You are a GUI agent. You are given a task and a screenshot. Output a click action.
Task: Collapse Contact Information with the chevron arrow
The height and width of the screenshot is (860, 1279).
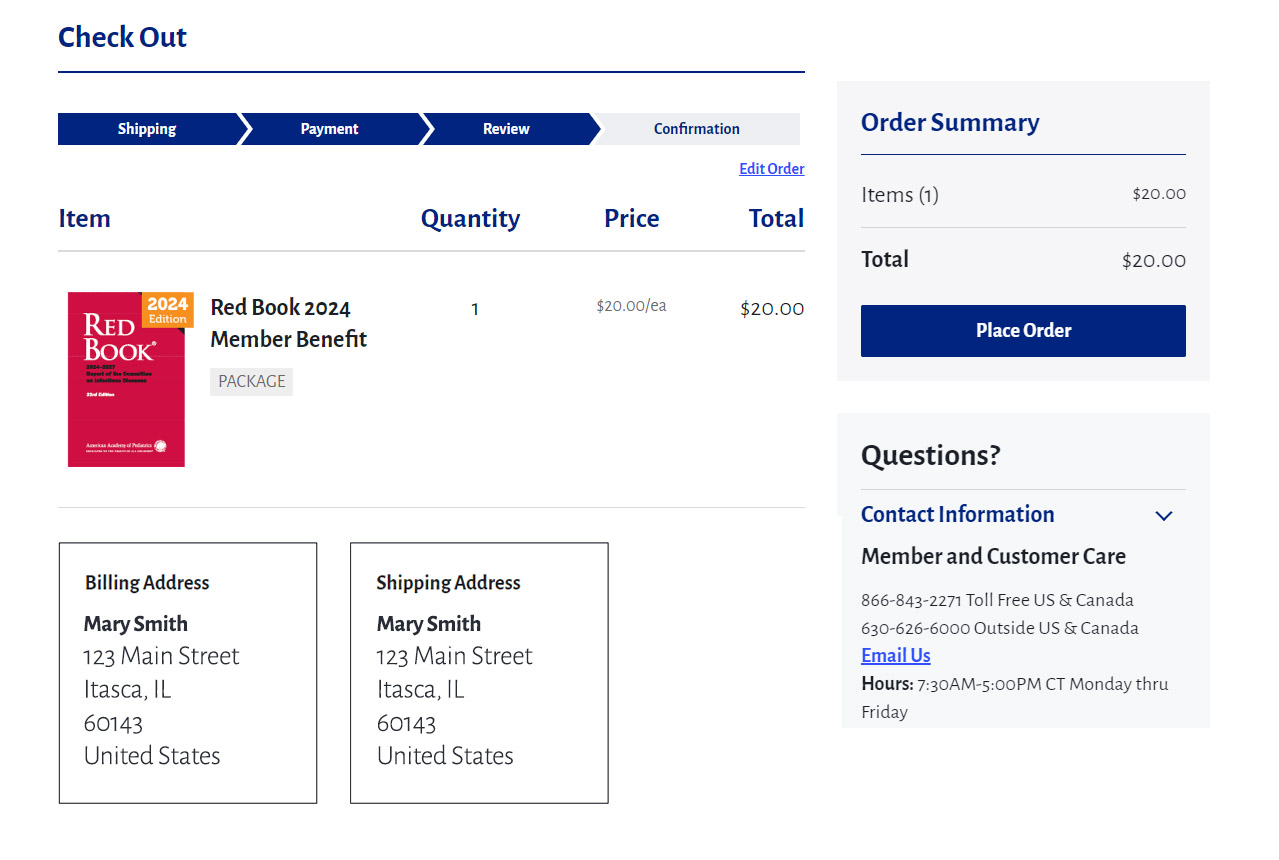tap(1163, 516)
